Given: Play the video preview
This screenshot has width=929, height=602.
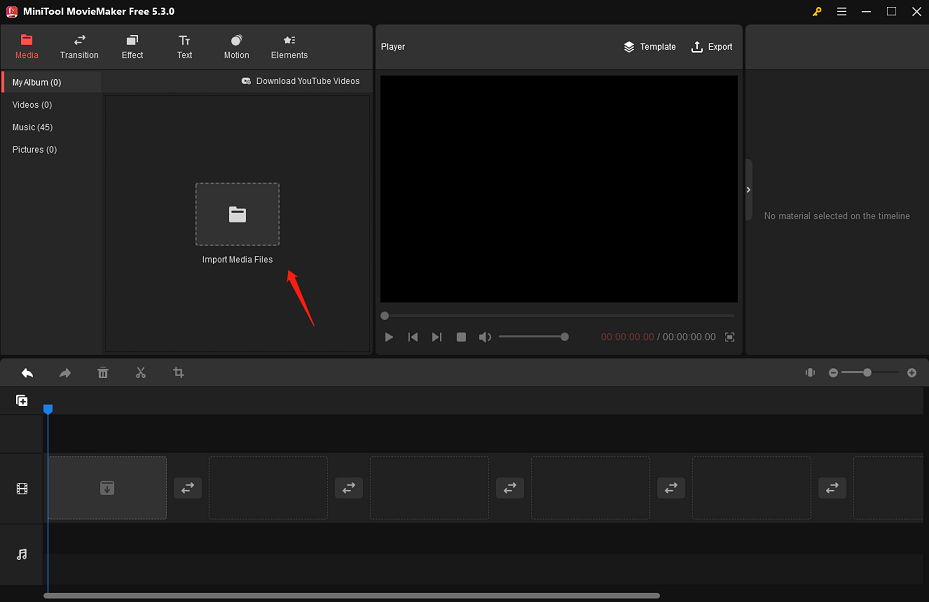Looking at the screenshot, I should pos(389,337).
